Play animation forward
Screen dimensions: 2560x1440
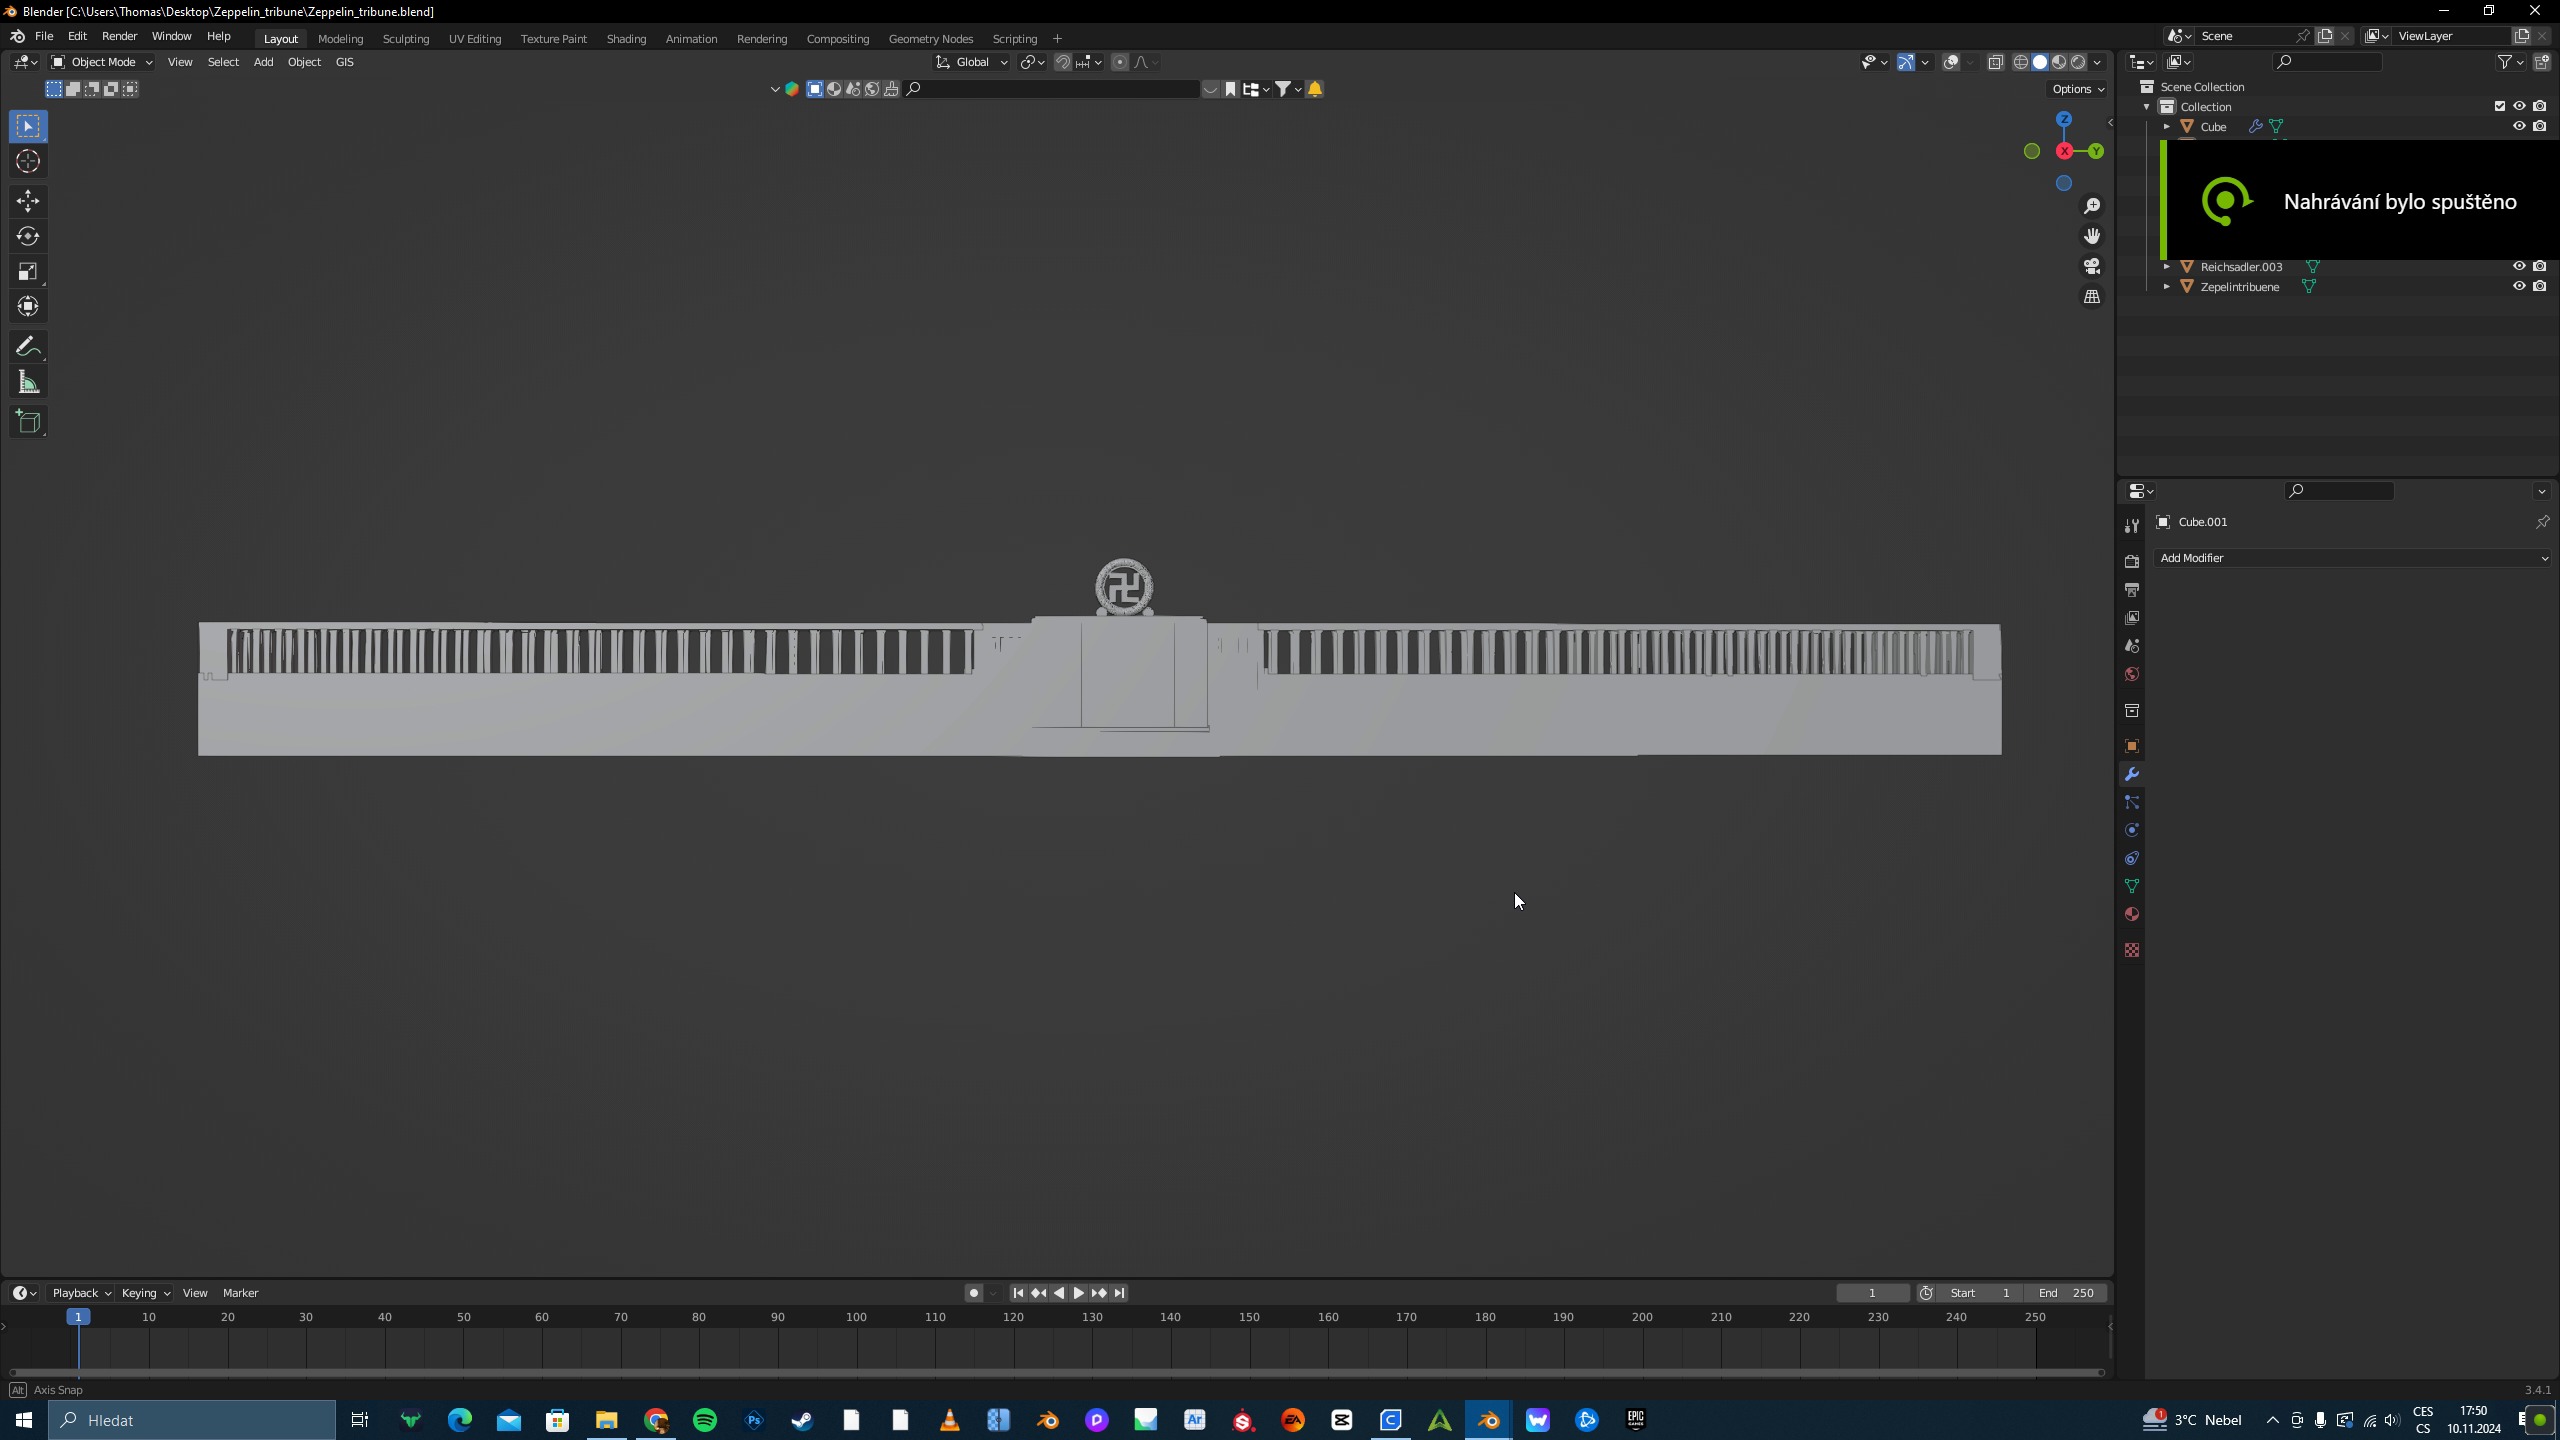[x=1079, y=1293]
